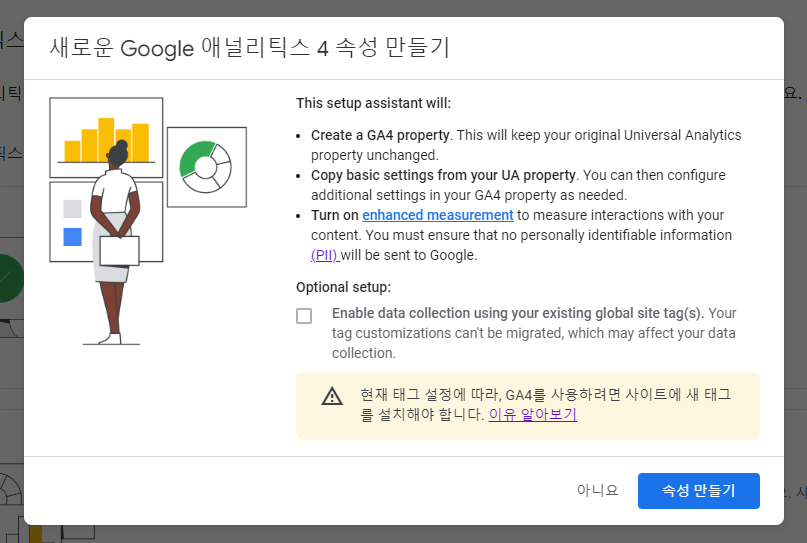Screen dimensions: 807x543
Task: Click the 아니요 button
Action: (597, 490)
